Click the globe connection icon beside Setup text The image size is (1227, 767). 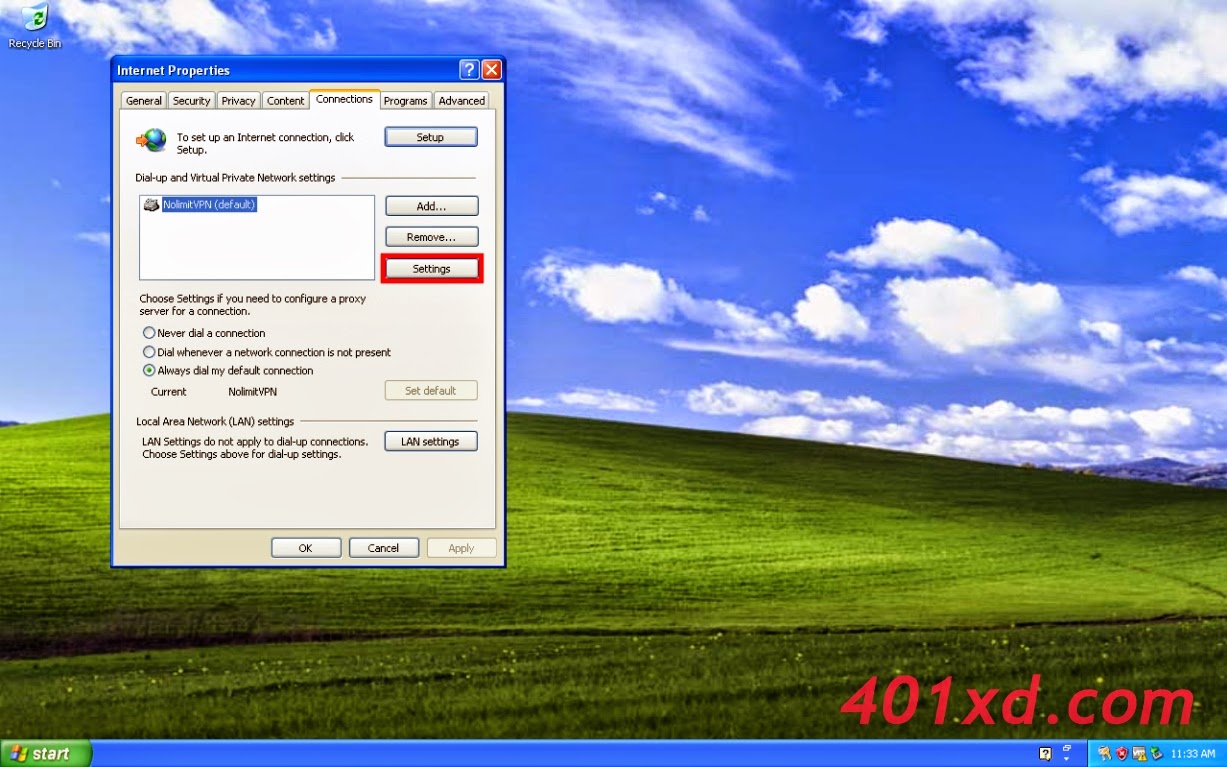click(x=152, y=140)
